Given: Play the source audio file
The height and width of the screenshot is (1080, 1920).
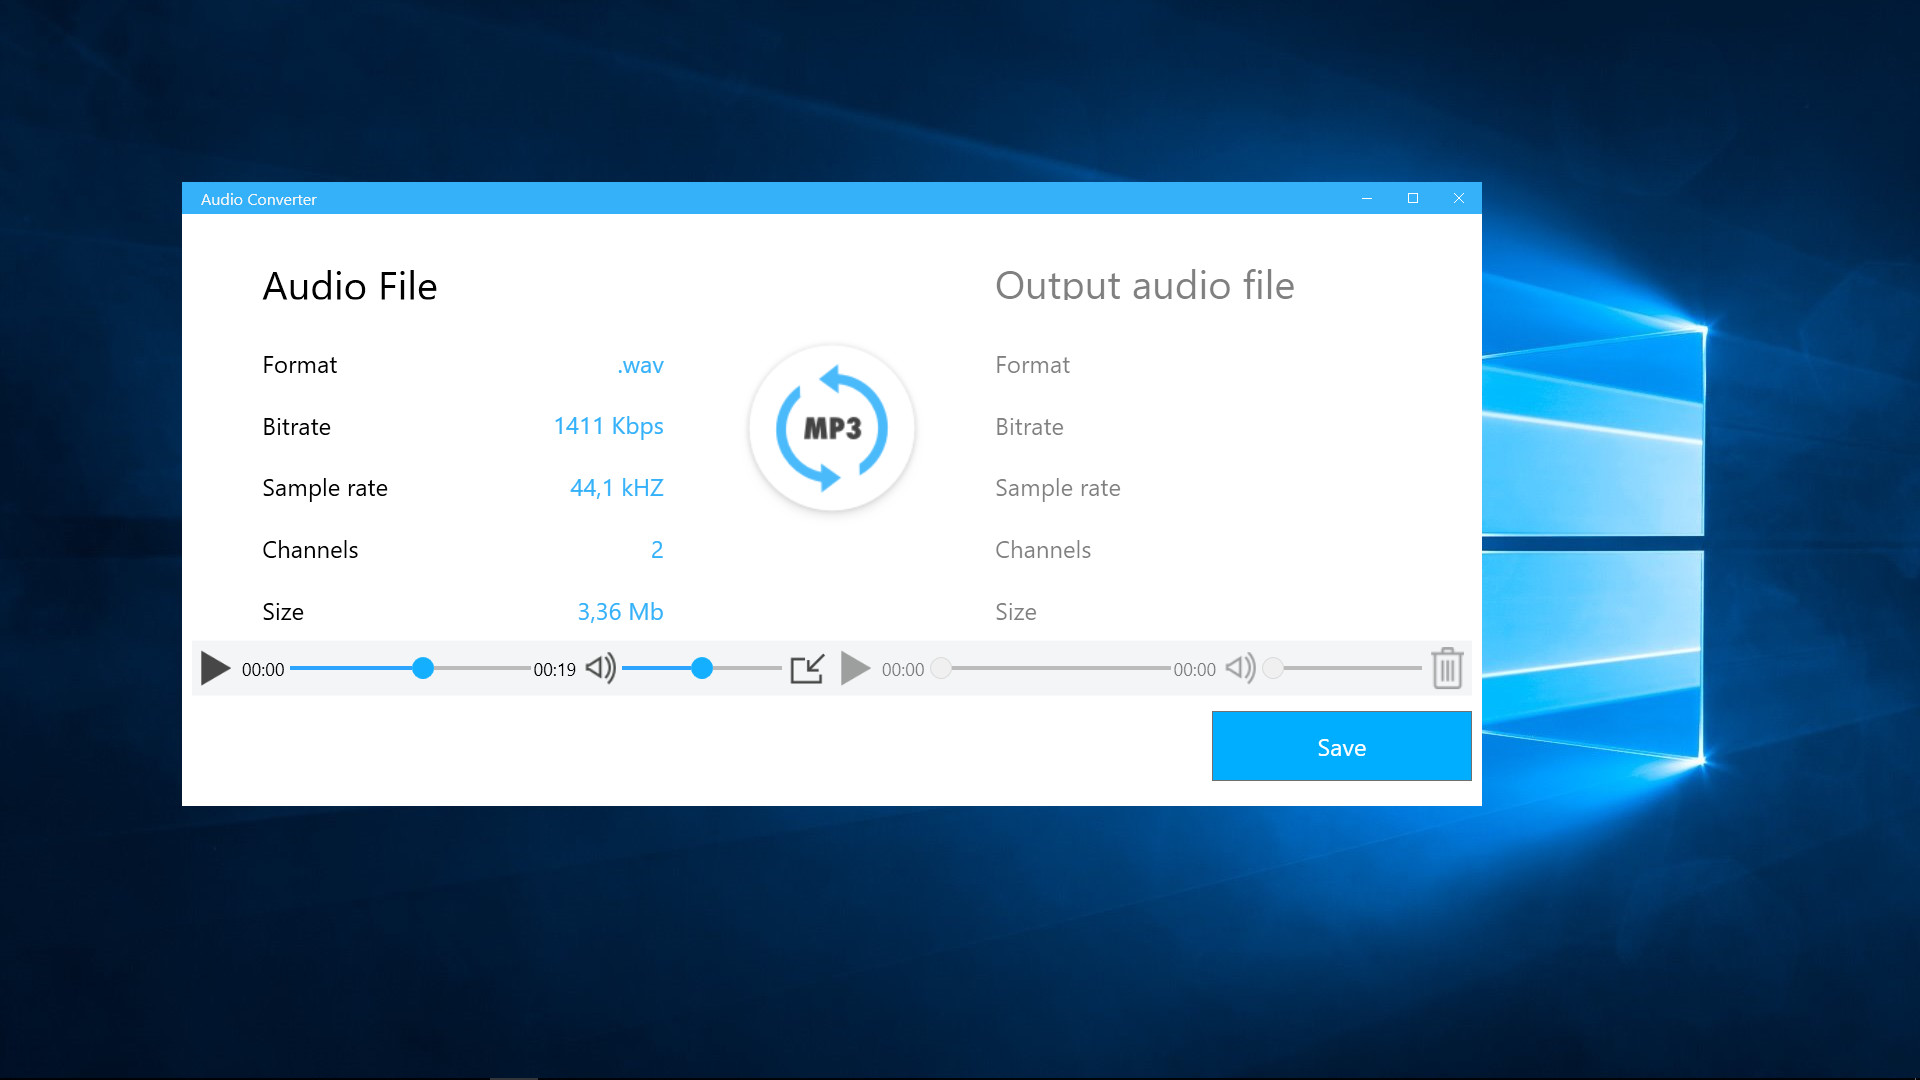Looking at the screenshot, I should (x=215, y=668).
